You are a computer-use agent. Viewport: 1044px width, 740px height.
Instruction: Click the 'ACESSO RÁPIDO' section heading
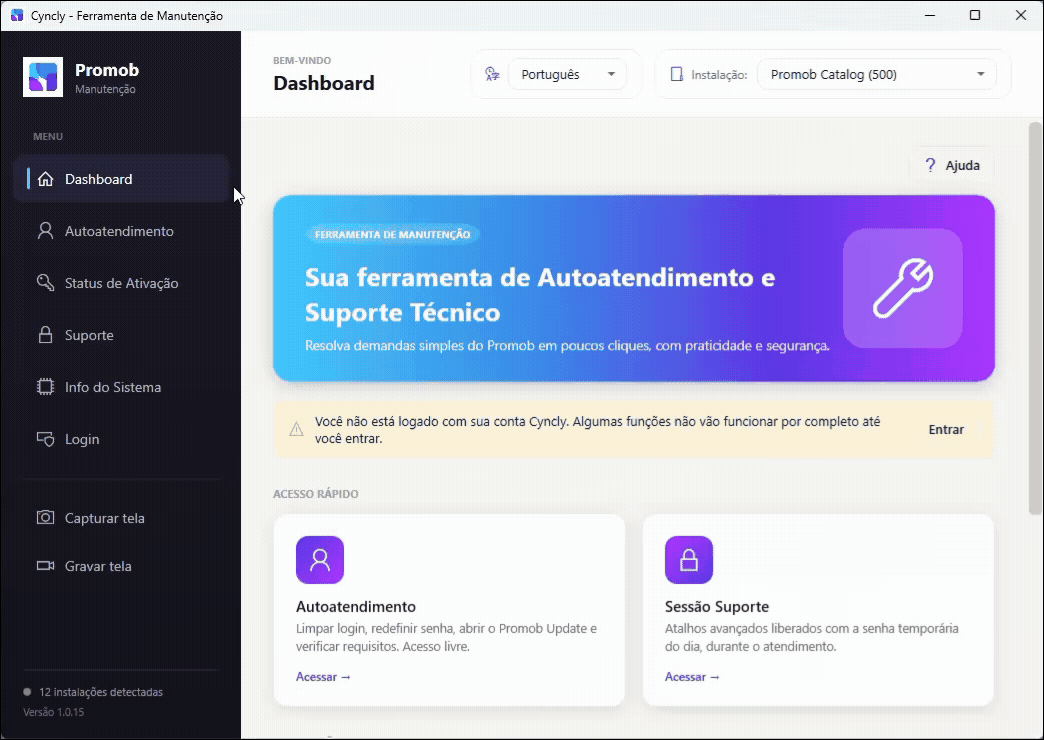click(x=316, y=494)
